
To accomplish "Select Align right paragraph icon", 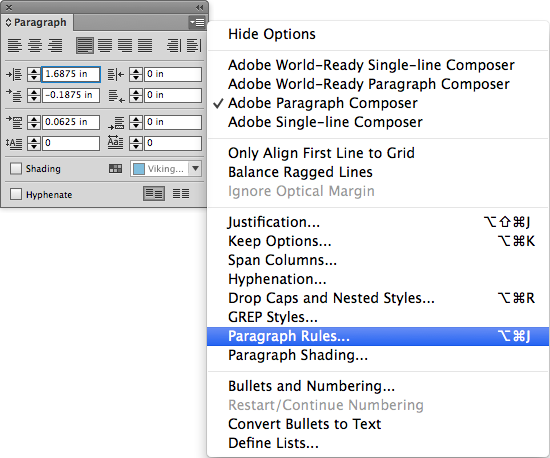I will (55, 46).
